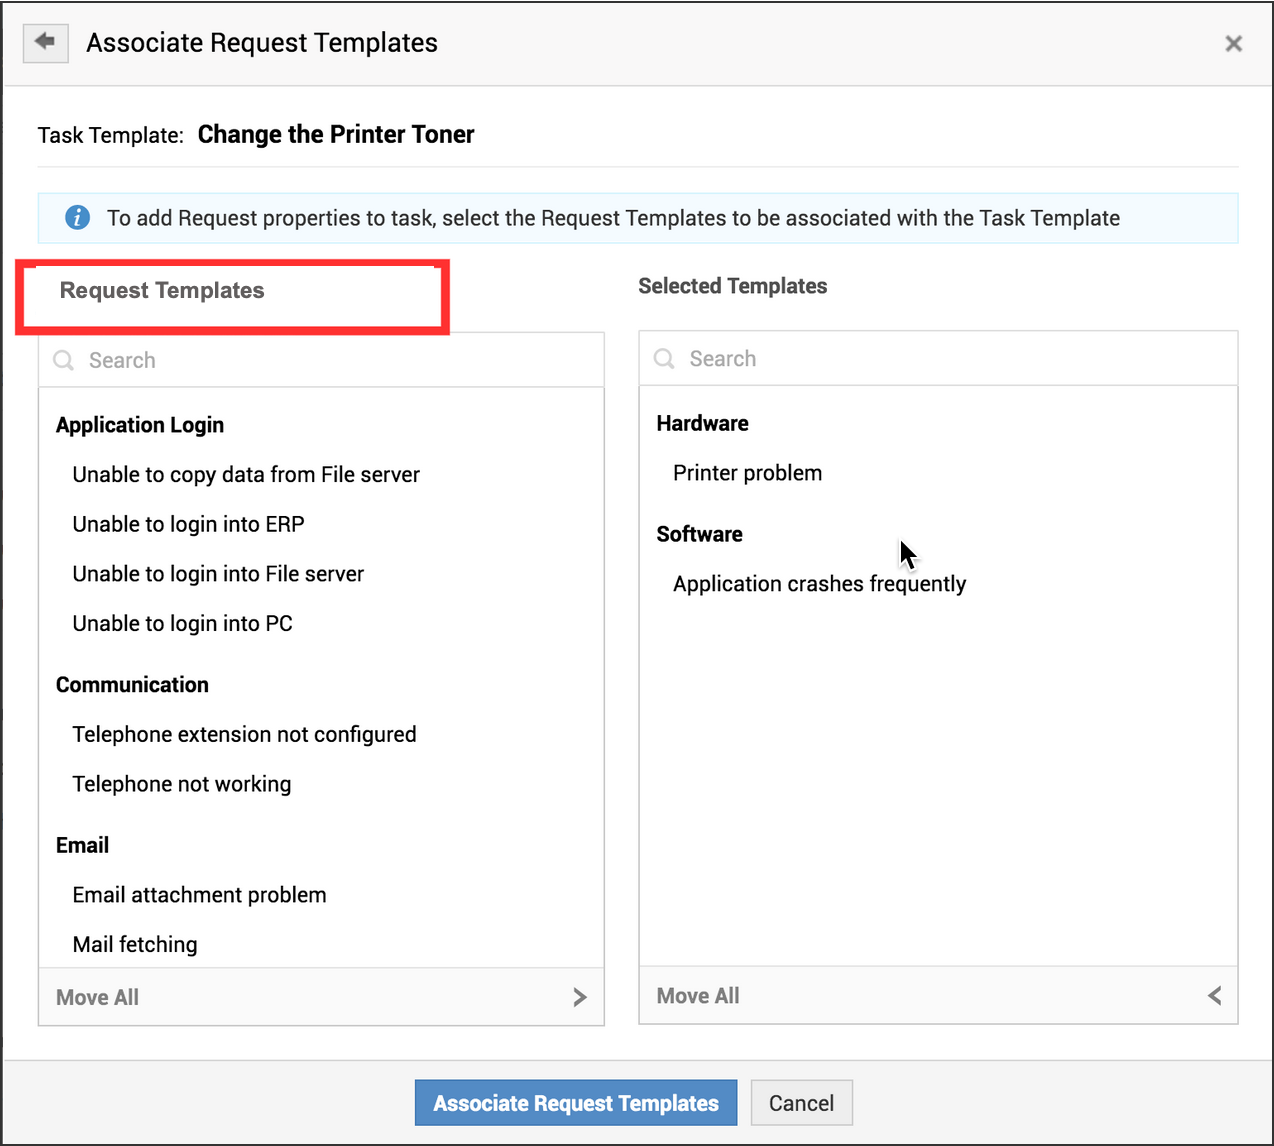Image resolution: width=1274 pixels, height=1146 pixels.
Task: Choose 'Unable to login into File server'
Action: pos(218,574)
